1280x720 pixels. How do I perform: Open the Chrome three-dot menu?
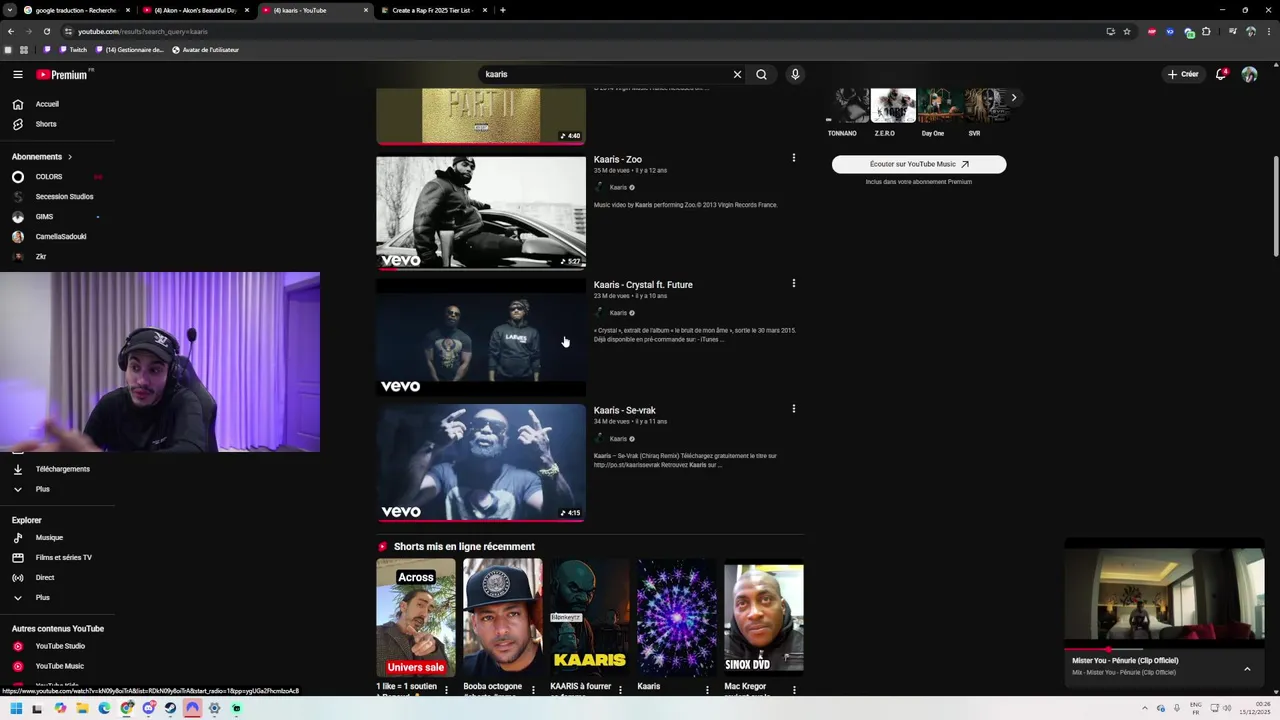(x=1268, y=31)
